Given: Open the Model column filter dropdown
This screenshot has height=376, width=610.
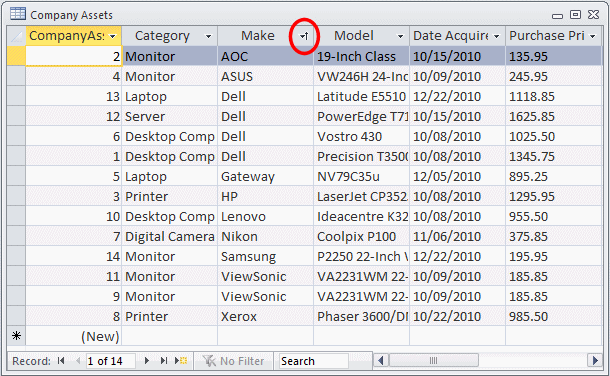Looking at the screenshot, I should pyautogui.click(x=400, y=36).
